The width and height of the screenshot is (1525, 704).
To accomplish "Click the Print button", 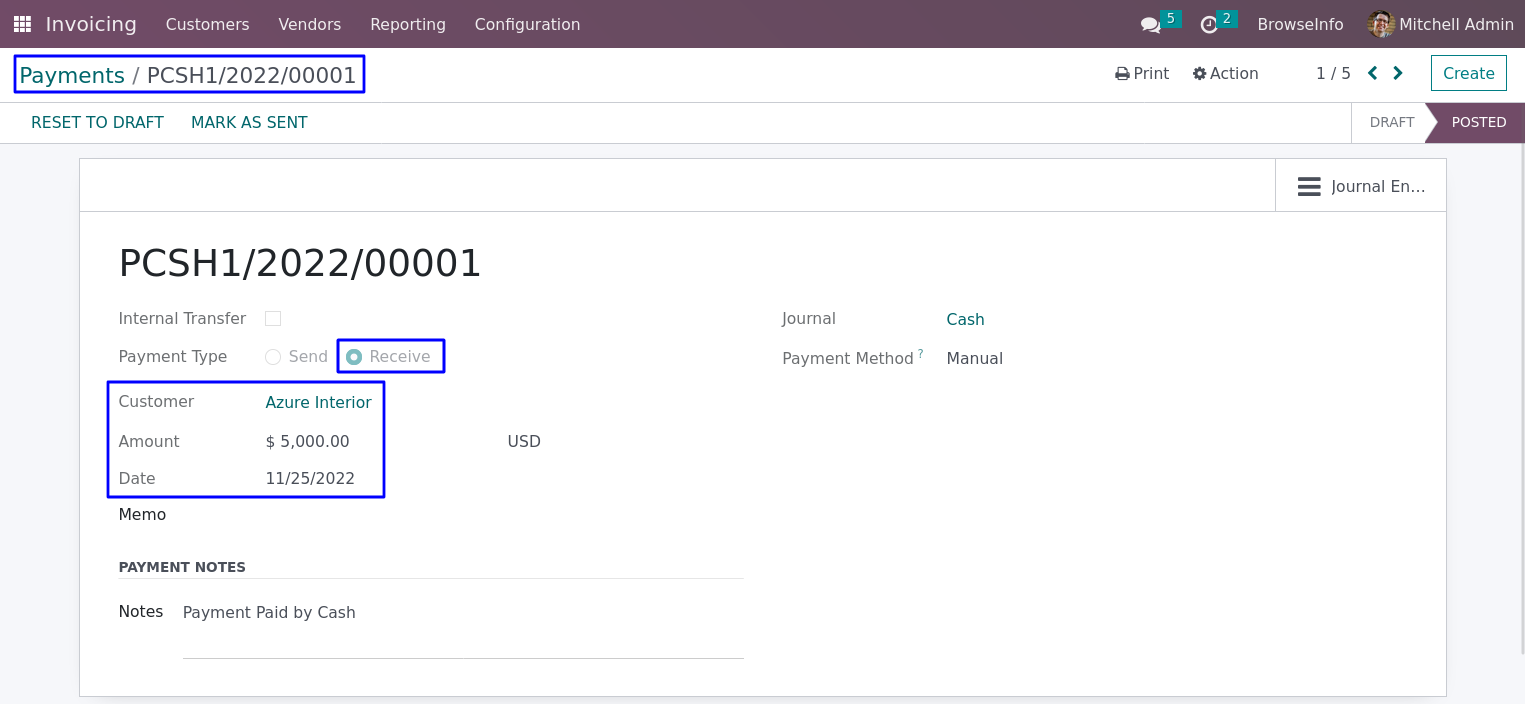I will click(x=1142, y=73).
